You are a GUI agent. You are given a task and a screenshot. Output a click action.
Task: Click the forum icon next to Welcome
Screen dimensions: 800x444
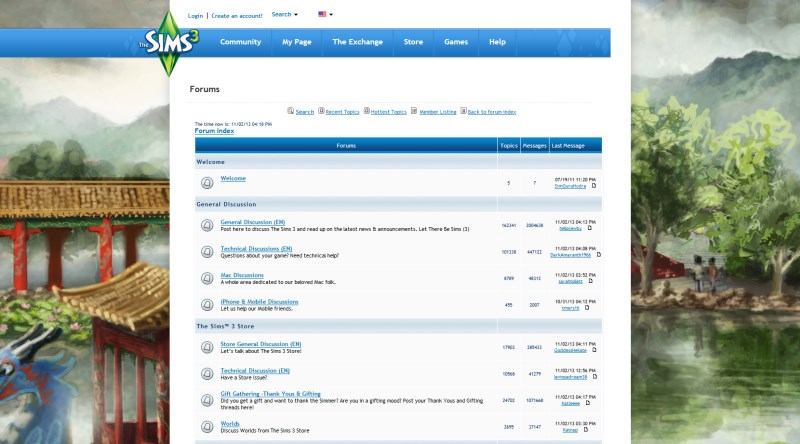coord(207,182)
